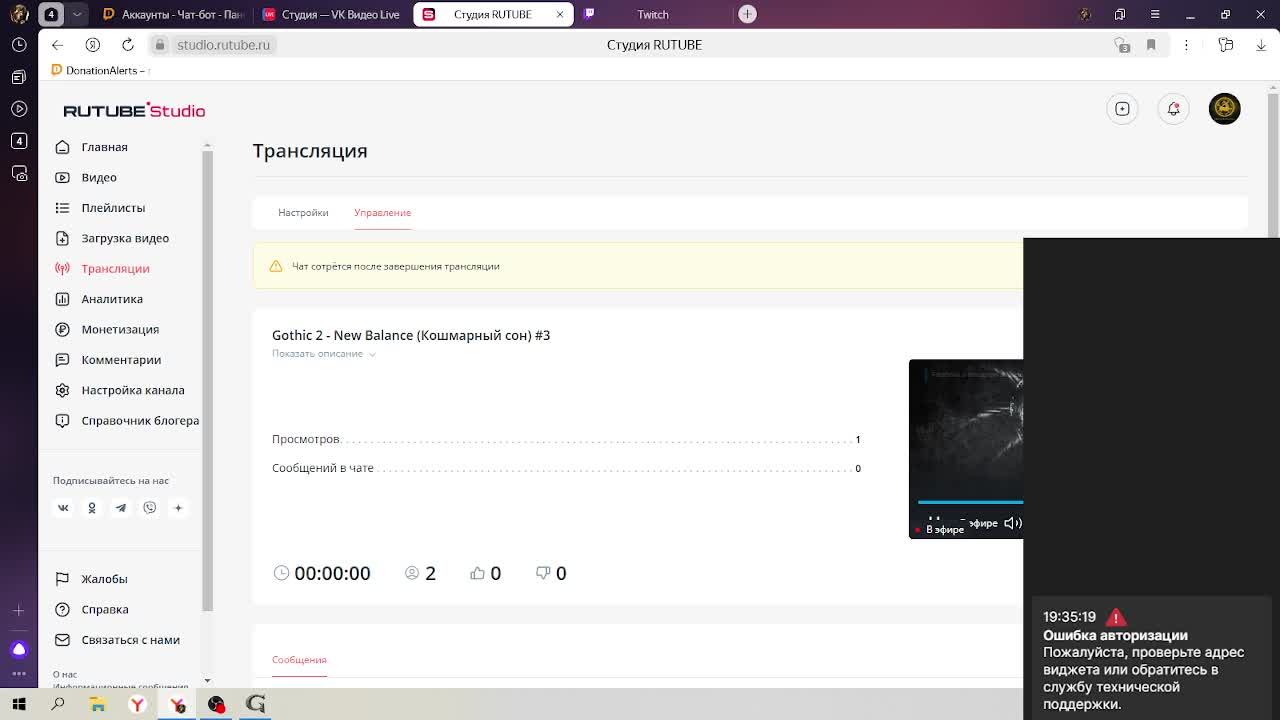This screenshot has width=1280, height=720.
Task: Expand the tab group dropdown arrow
Action: [77, 14]
